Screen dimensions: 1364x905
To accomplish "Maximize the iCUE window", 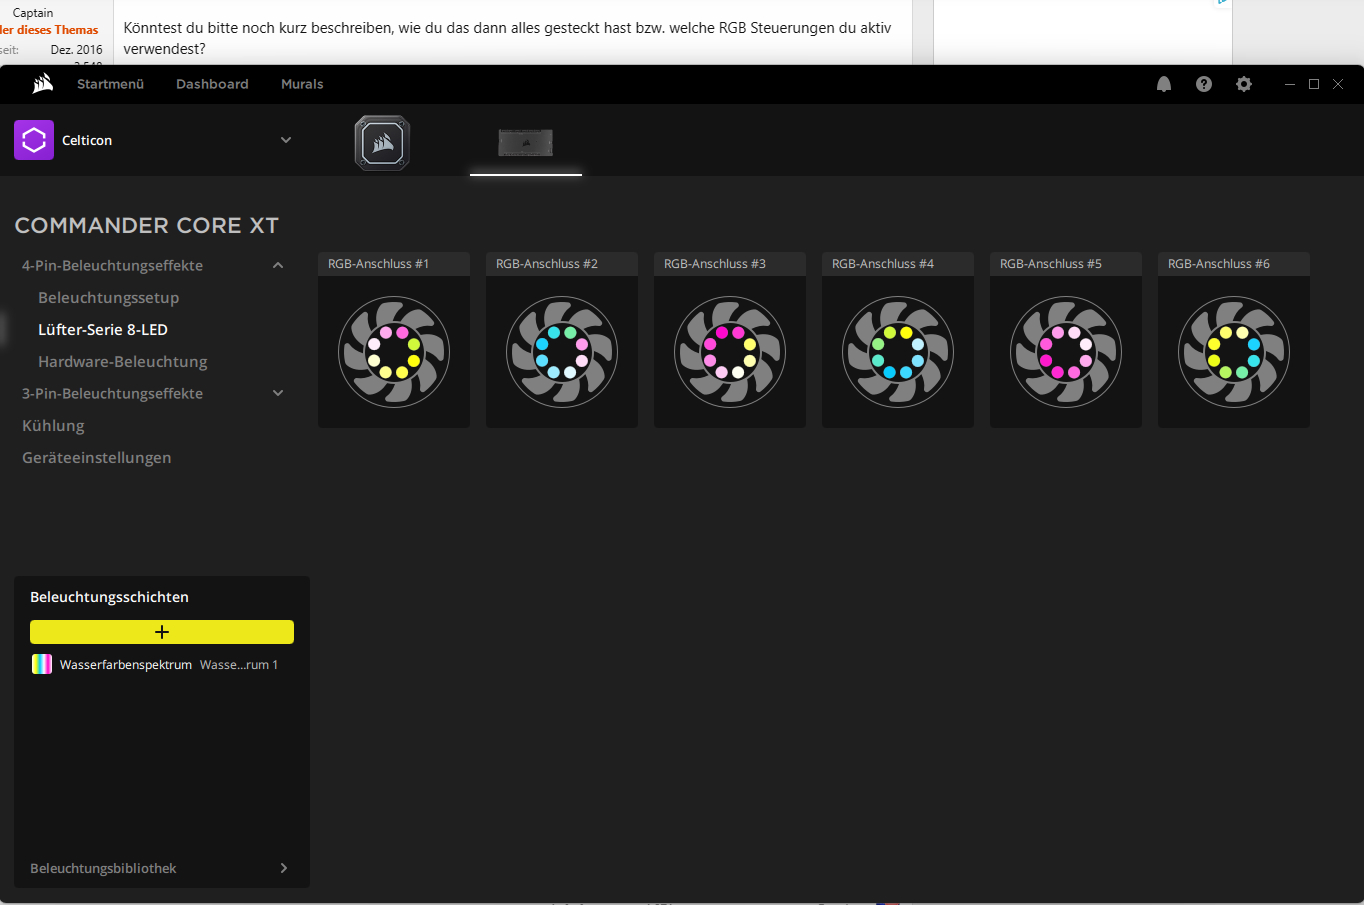I will point(1314,84).
